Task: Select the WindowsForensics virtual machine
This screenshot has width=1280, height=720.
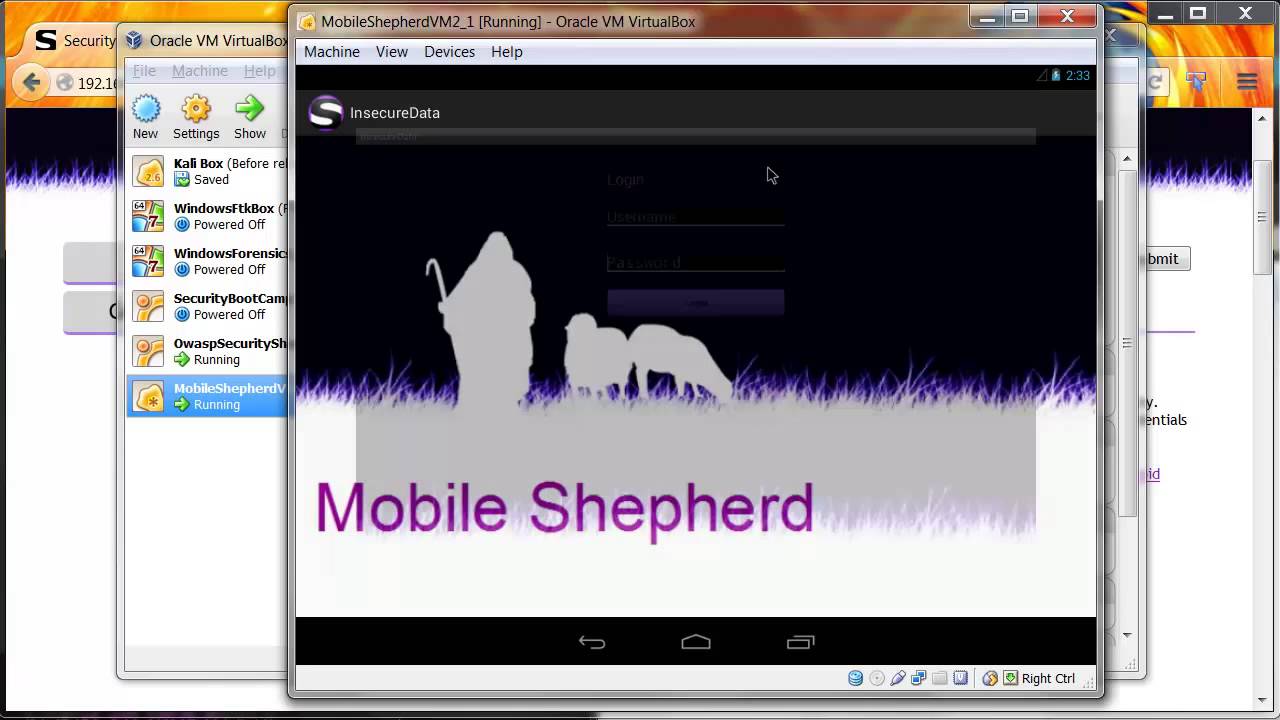Action: click(208, 261)
